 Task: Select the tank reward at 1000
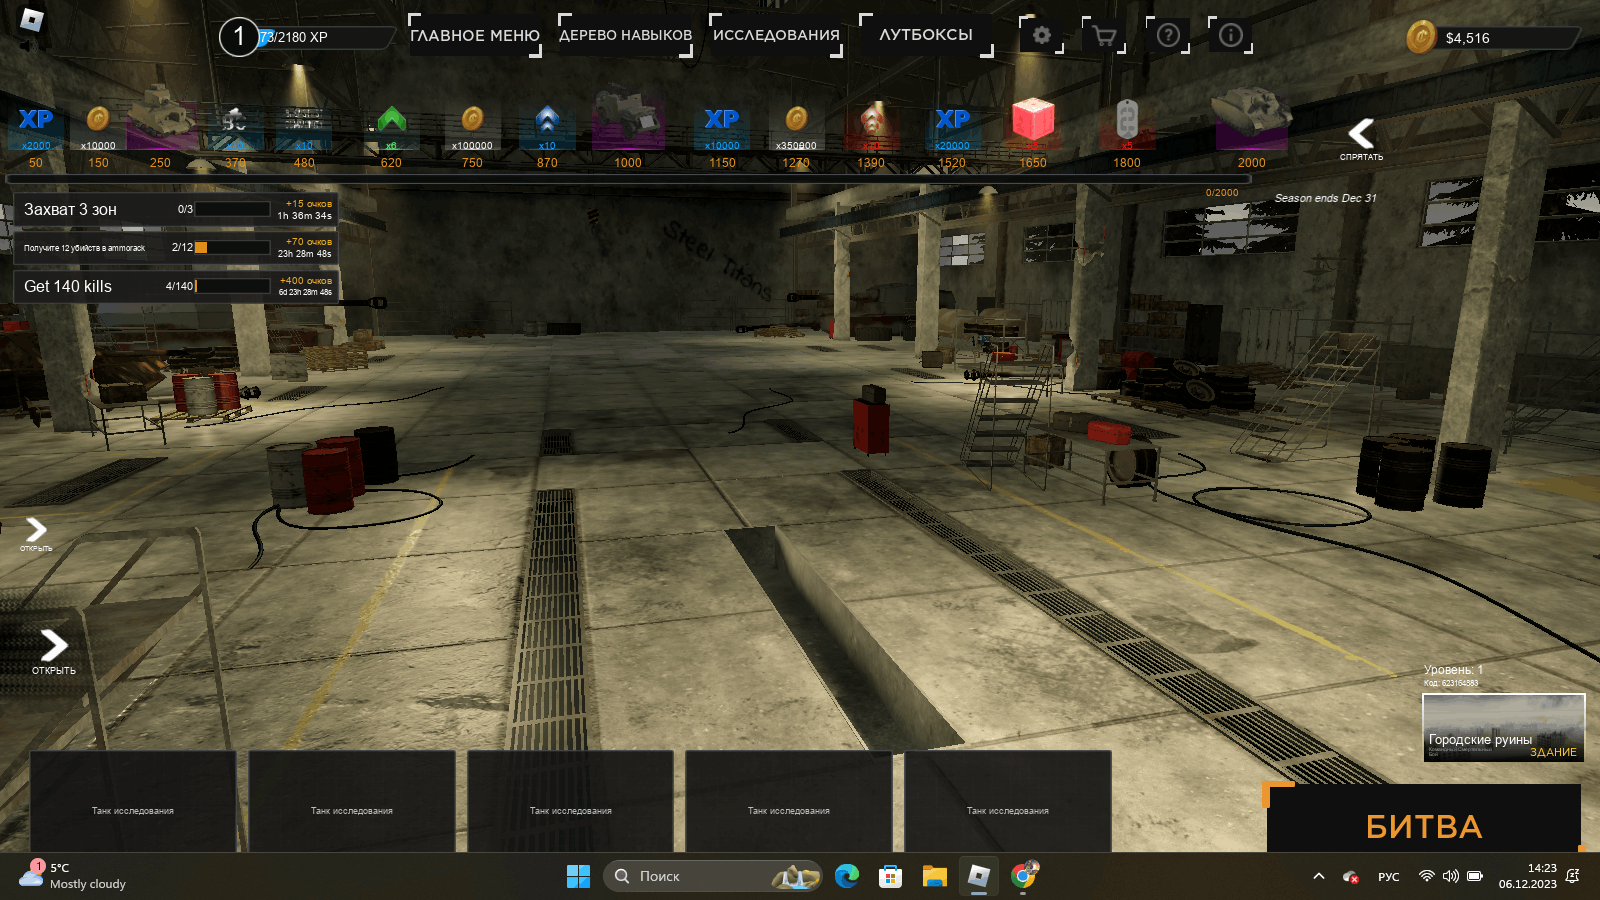coord(628,120)
